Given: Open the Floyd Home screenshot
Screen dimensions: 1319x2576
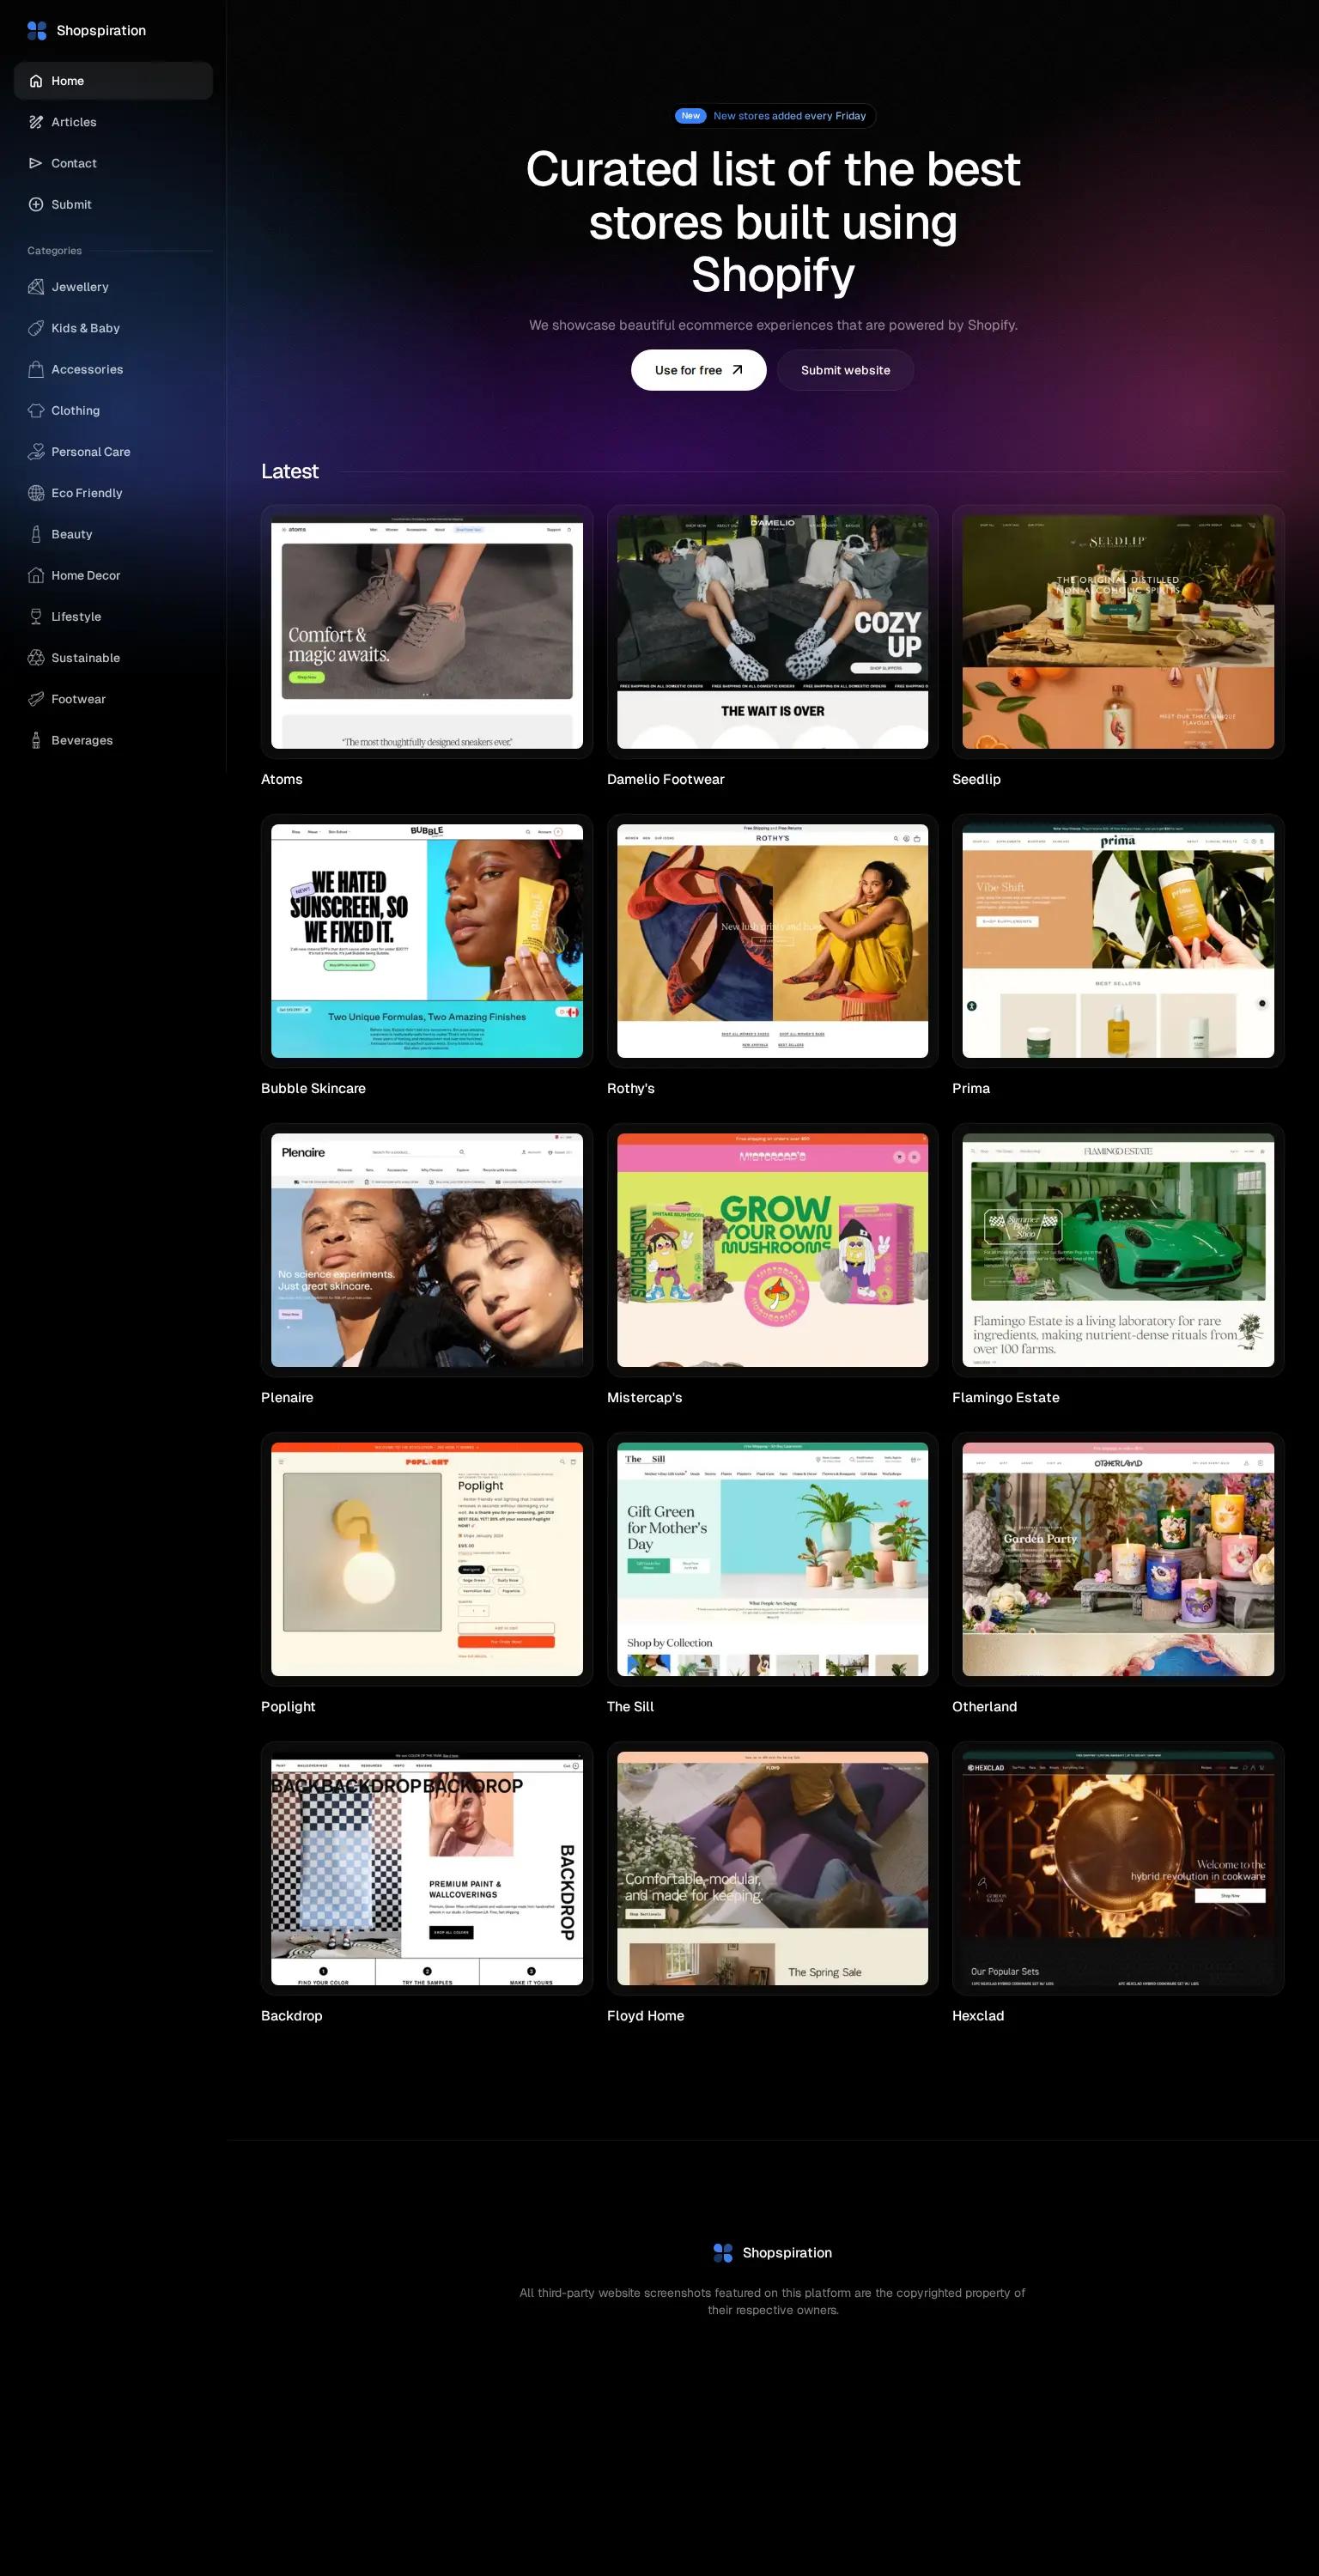Looking at the screenshot, I should pos(772,1868).
